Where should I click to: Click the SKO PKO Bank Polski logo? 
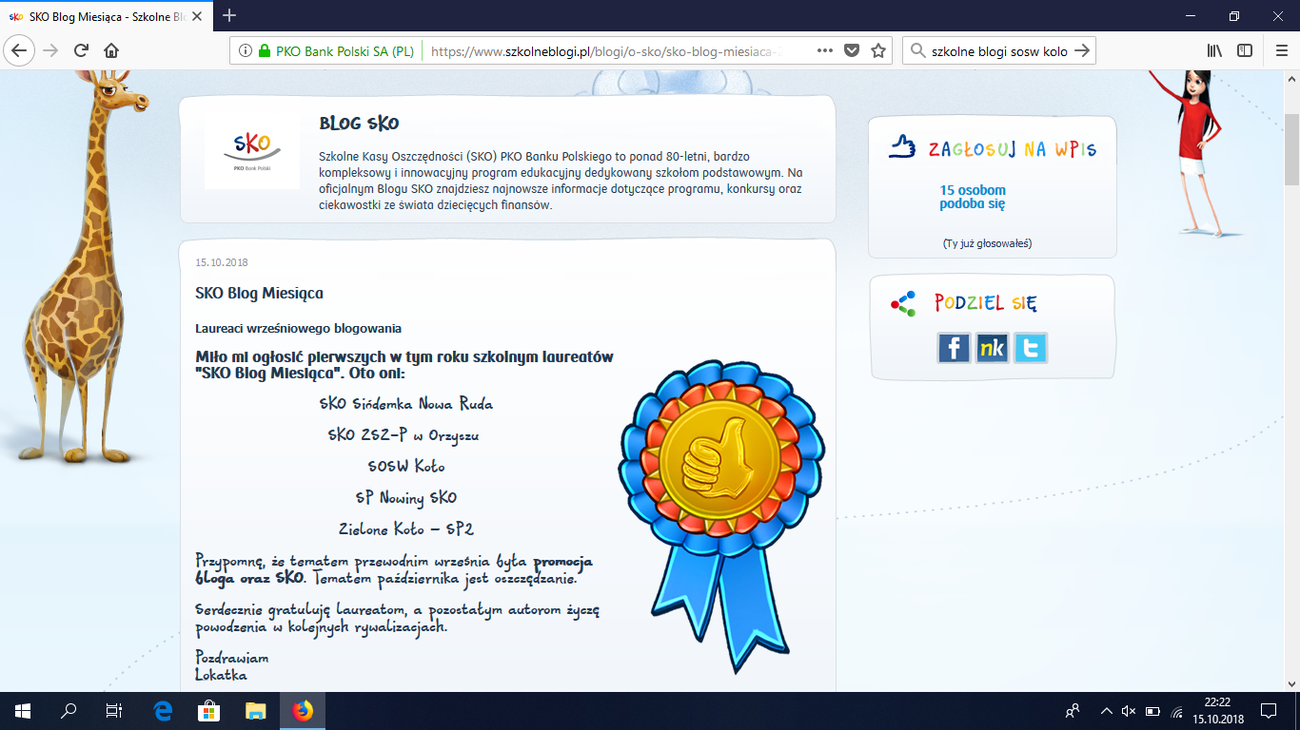[x=252, y=151]
